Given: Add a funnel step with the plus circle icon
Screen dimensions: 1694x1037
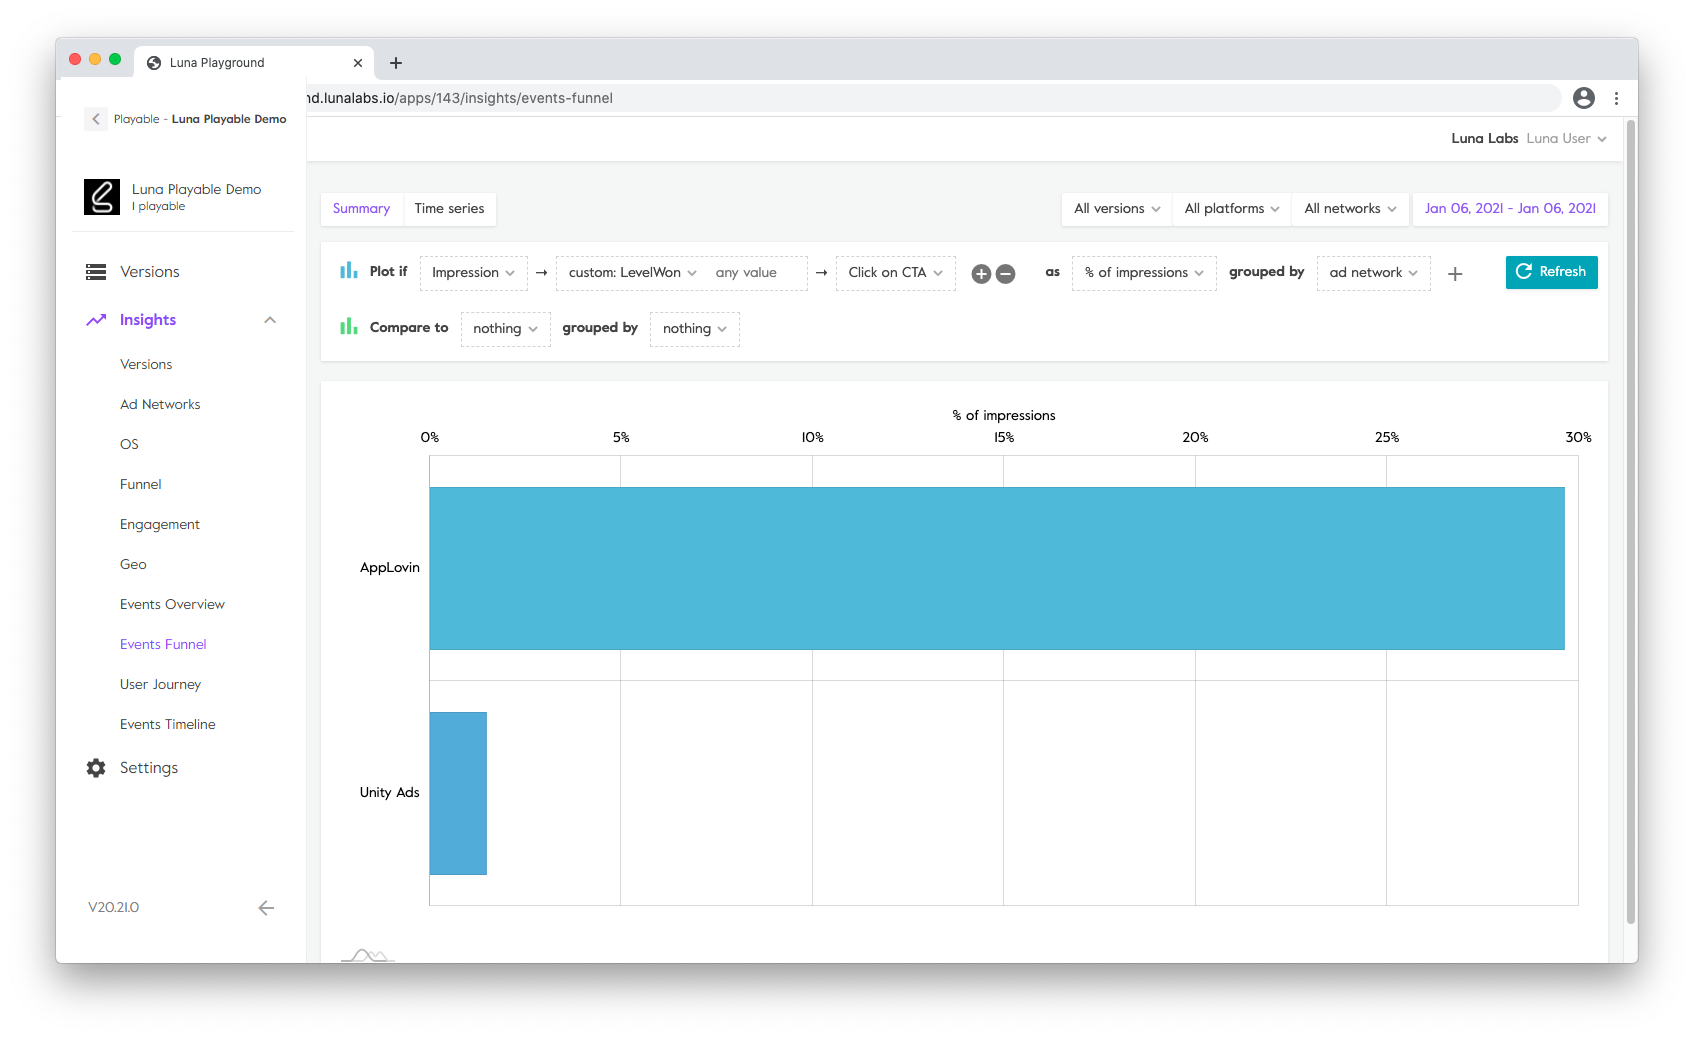Looking at the screenshot, I should point(981,274).
